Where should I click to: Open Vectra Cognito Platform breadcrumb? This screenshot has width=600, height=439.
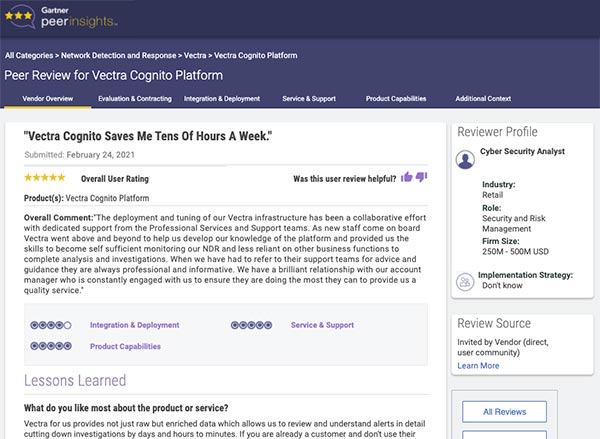click(x=256, y=55)
